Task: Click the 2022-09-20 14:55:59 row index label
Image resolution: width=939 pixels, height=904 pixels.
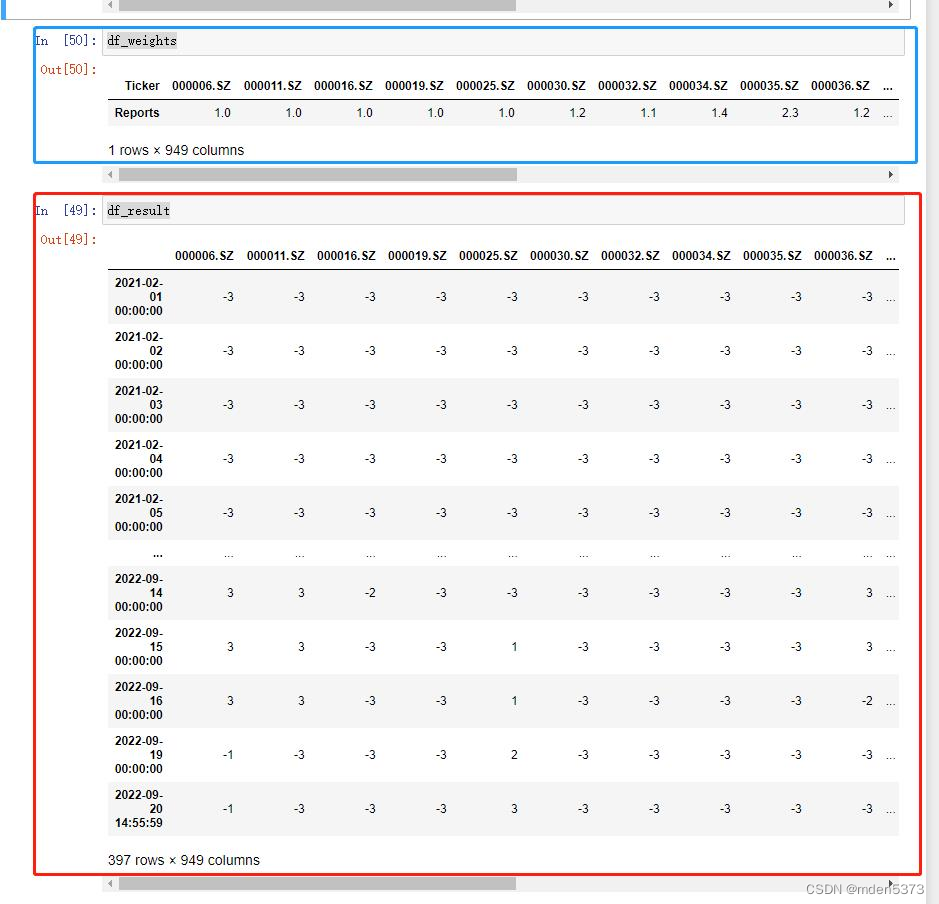Action: pyautogui.click(x=139, y=809)
